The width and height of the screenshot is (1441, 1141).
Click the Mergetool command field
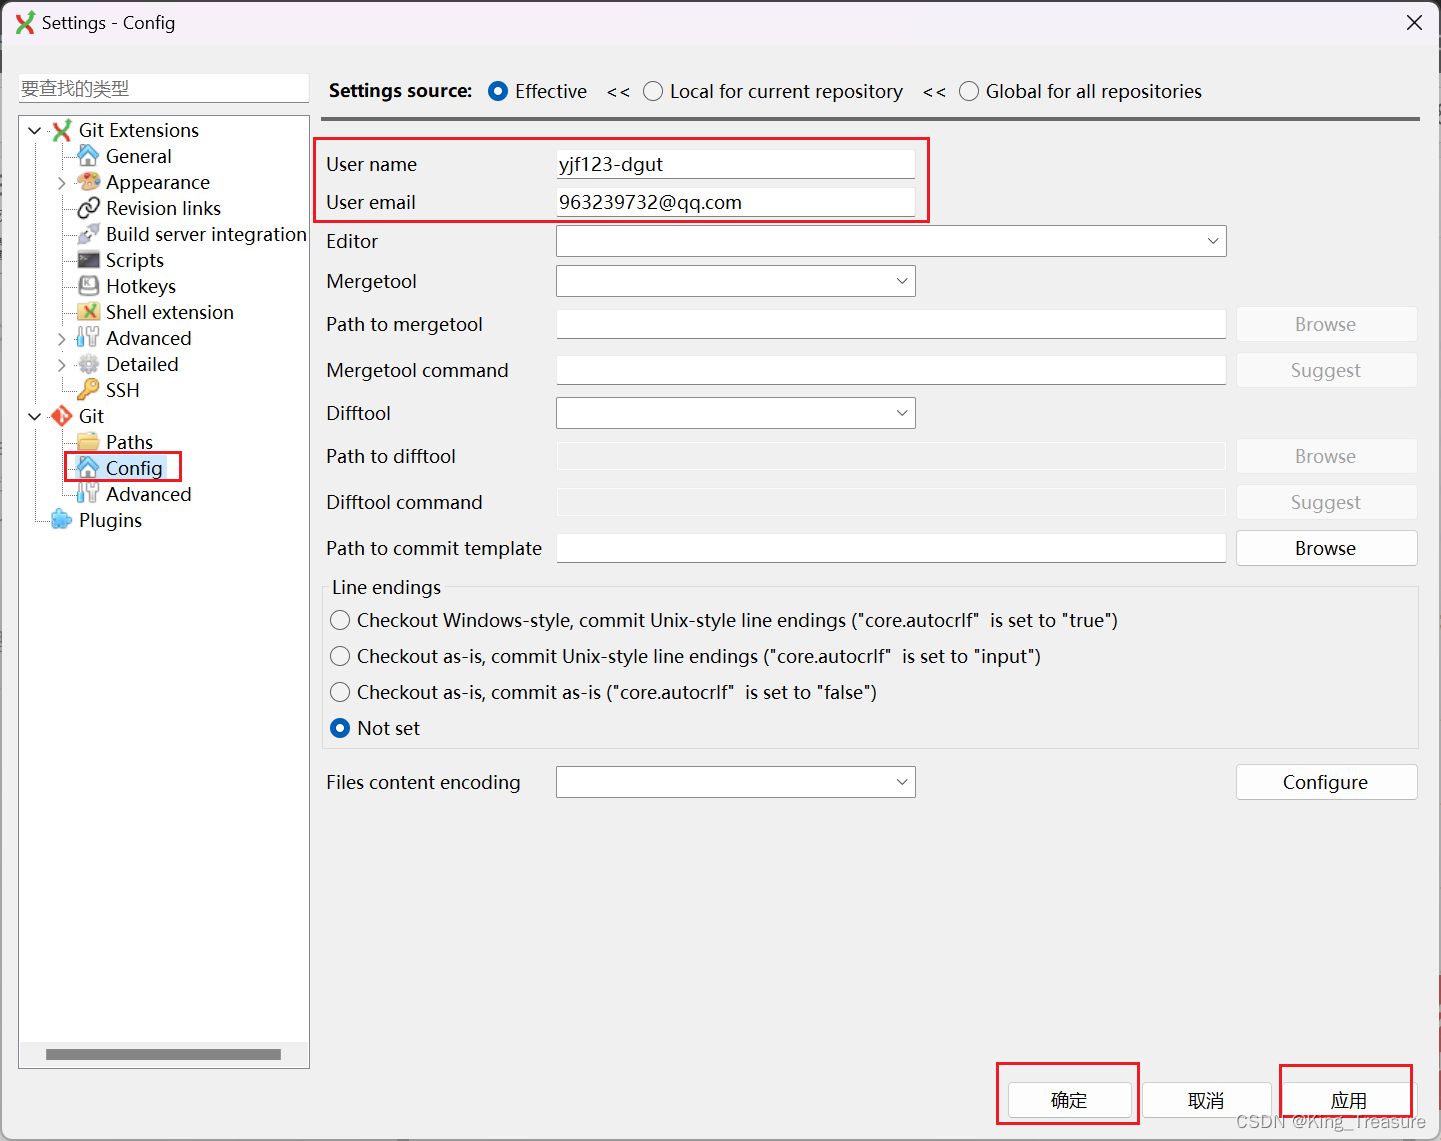pyautogui.click(x=891, y=370)
